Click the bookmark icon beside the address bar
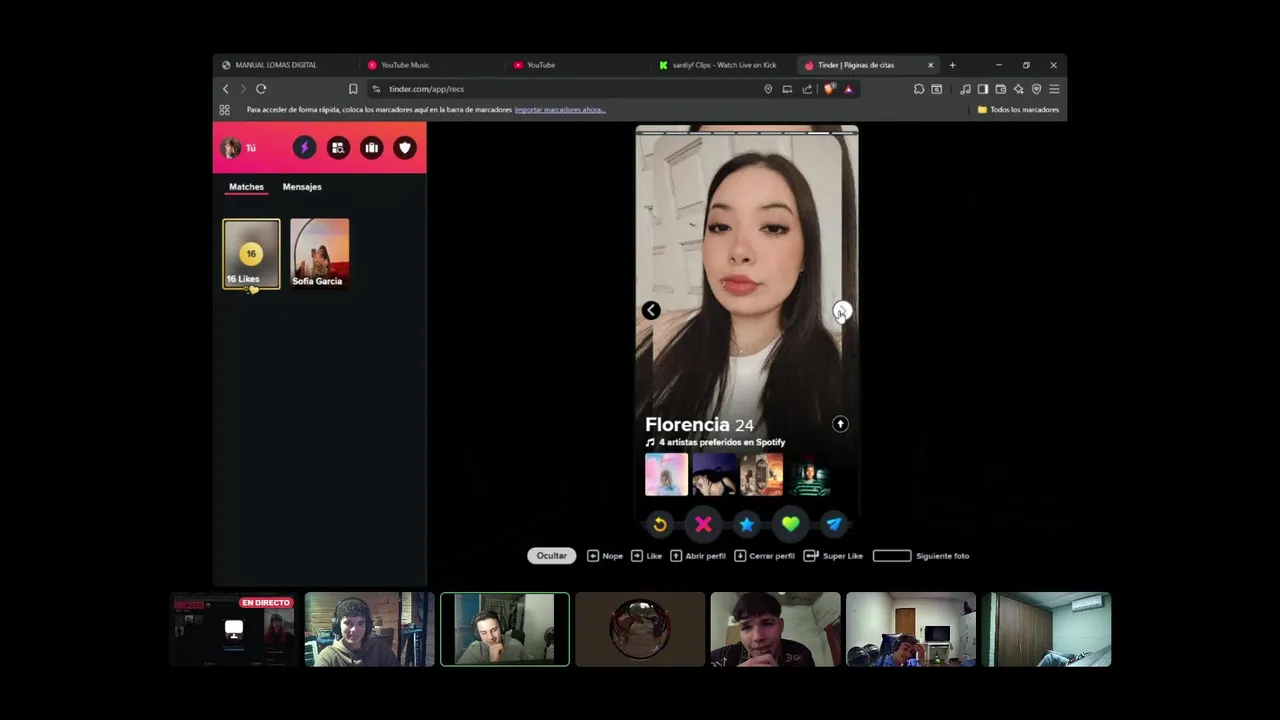 coord(353,89)
